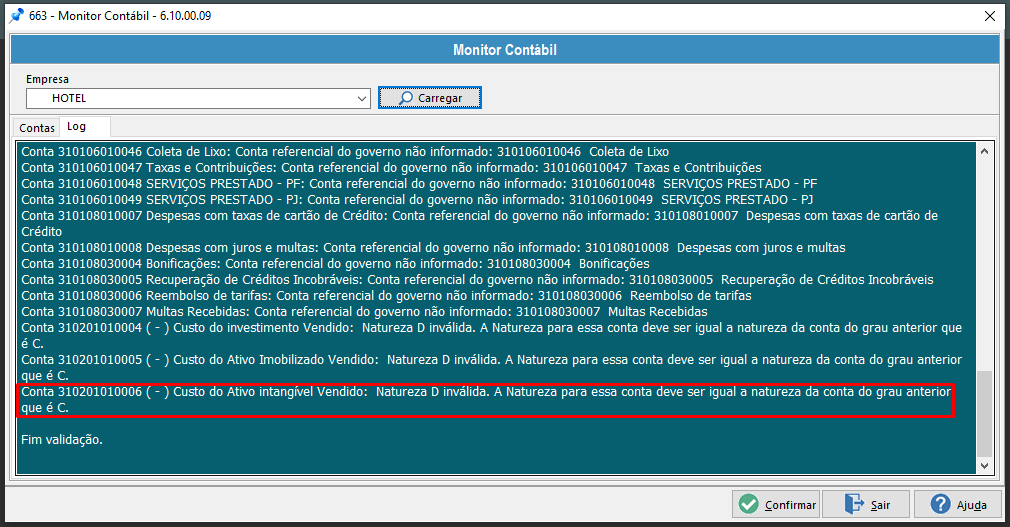Open Ajuda button label

coord(971,505)
